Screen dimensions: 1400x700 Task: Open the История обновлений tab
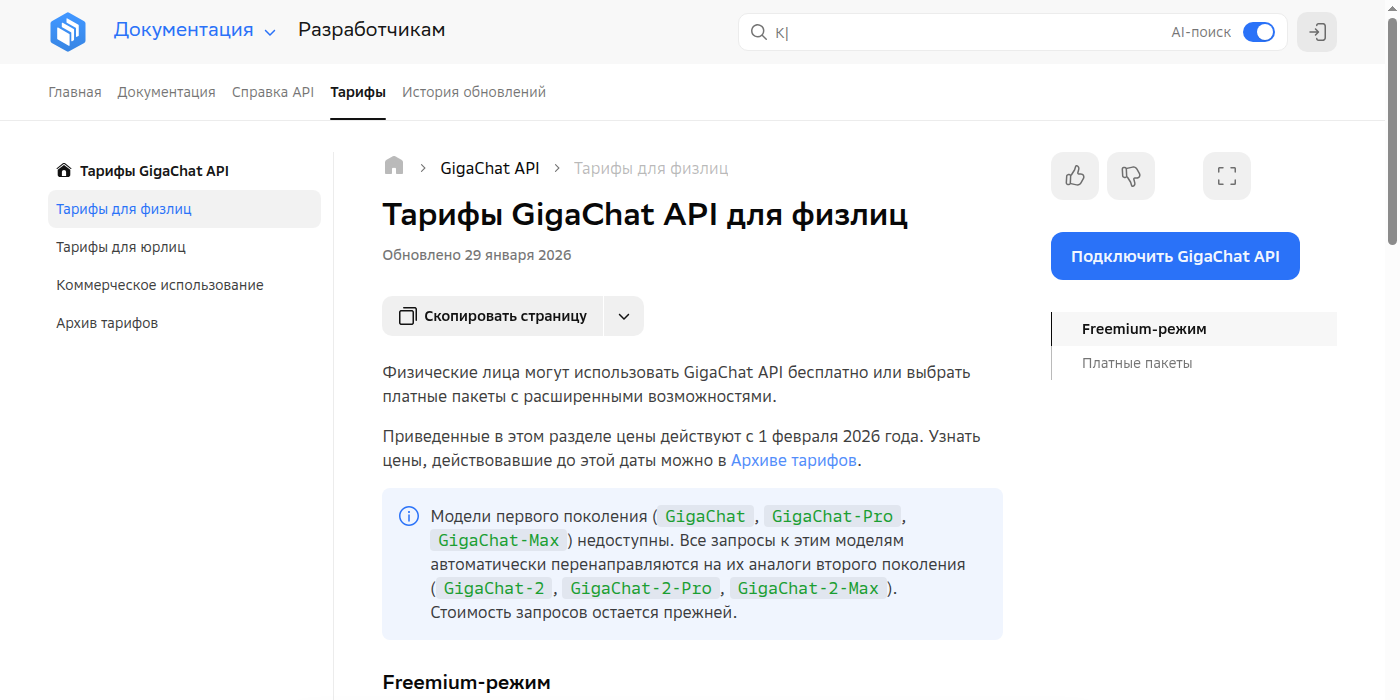[x=473, y=91]
